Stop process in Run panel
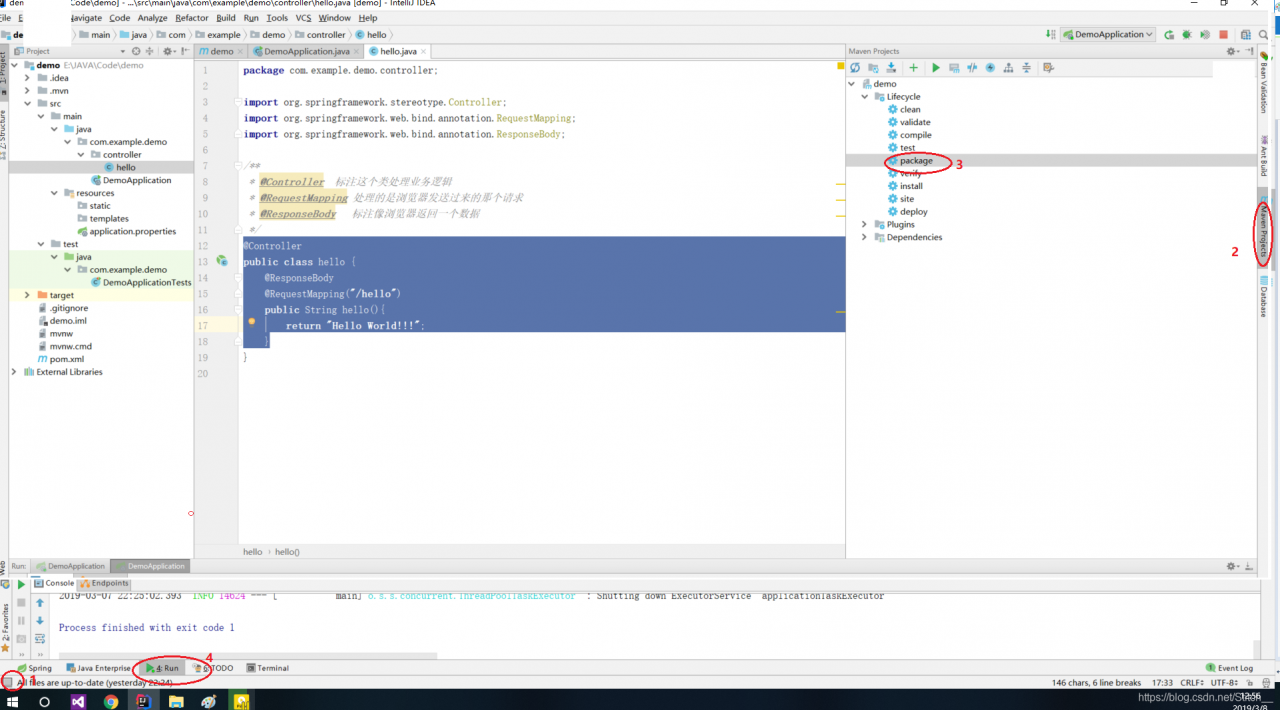The width and height of the screenshot is (1280, 710). point(21,603)
